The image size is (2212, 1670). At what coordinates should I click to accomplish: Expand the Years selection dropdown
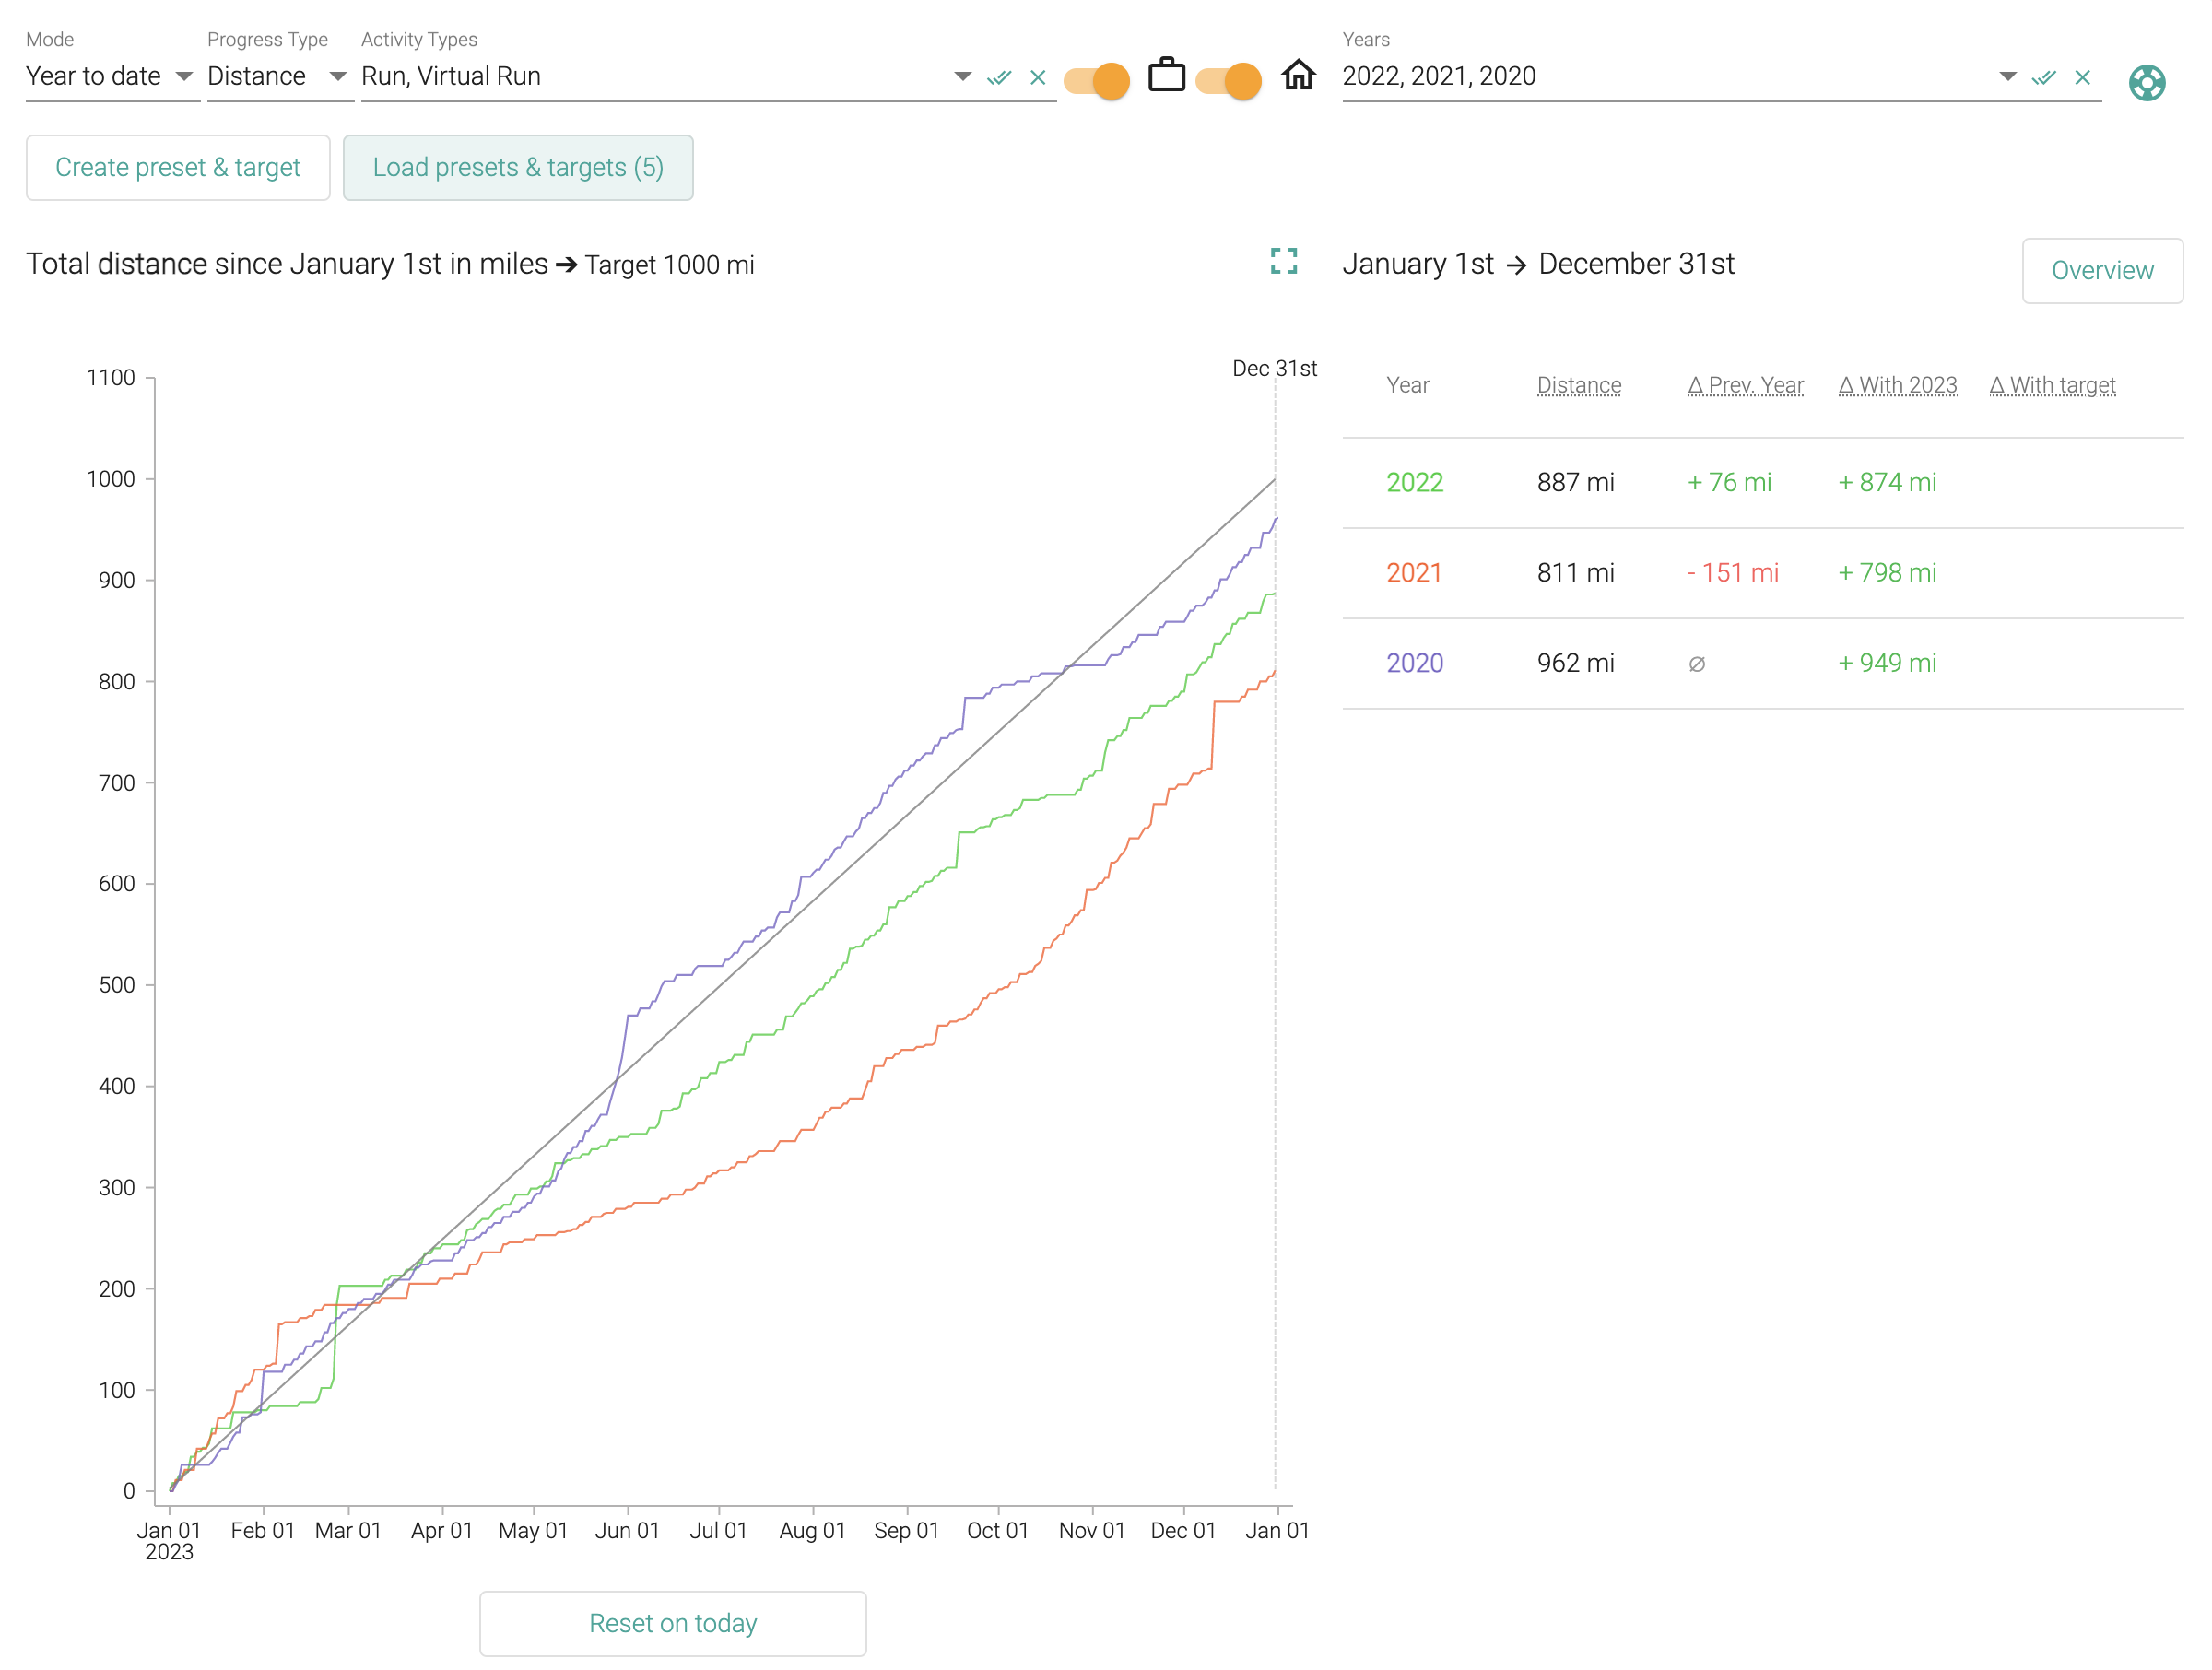point(2007,77)
